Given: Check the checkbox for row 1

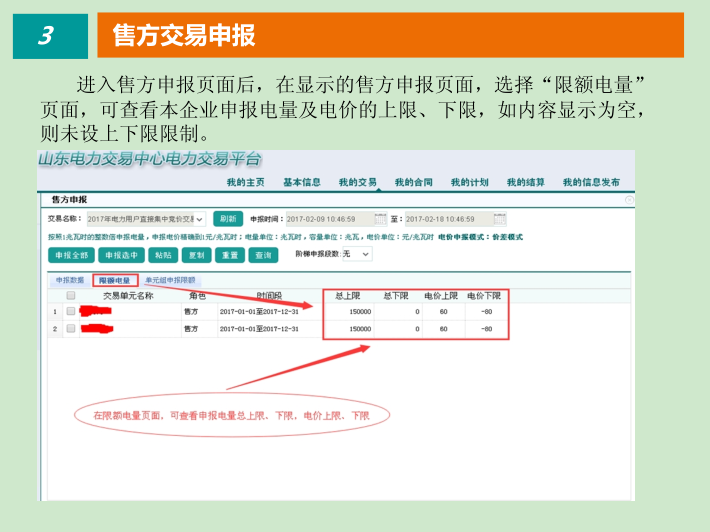Looking at the screenshot, I should click(71, 312).
